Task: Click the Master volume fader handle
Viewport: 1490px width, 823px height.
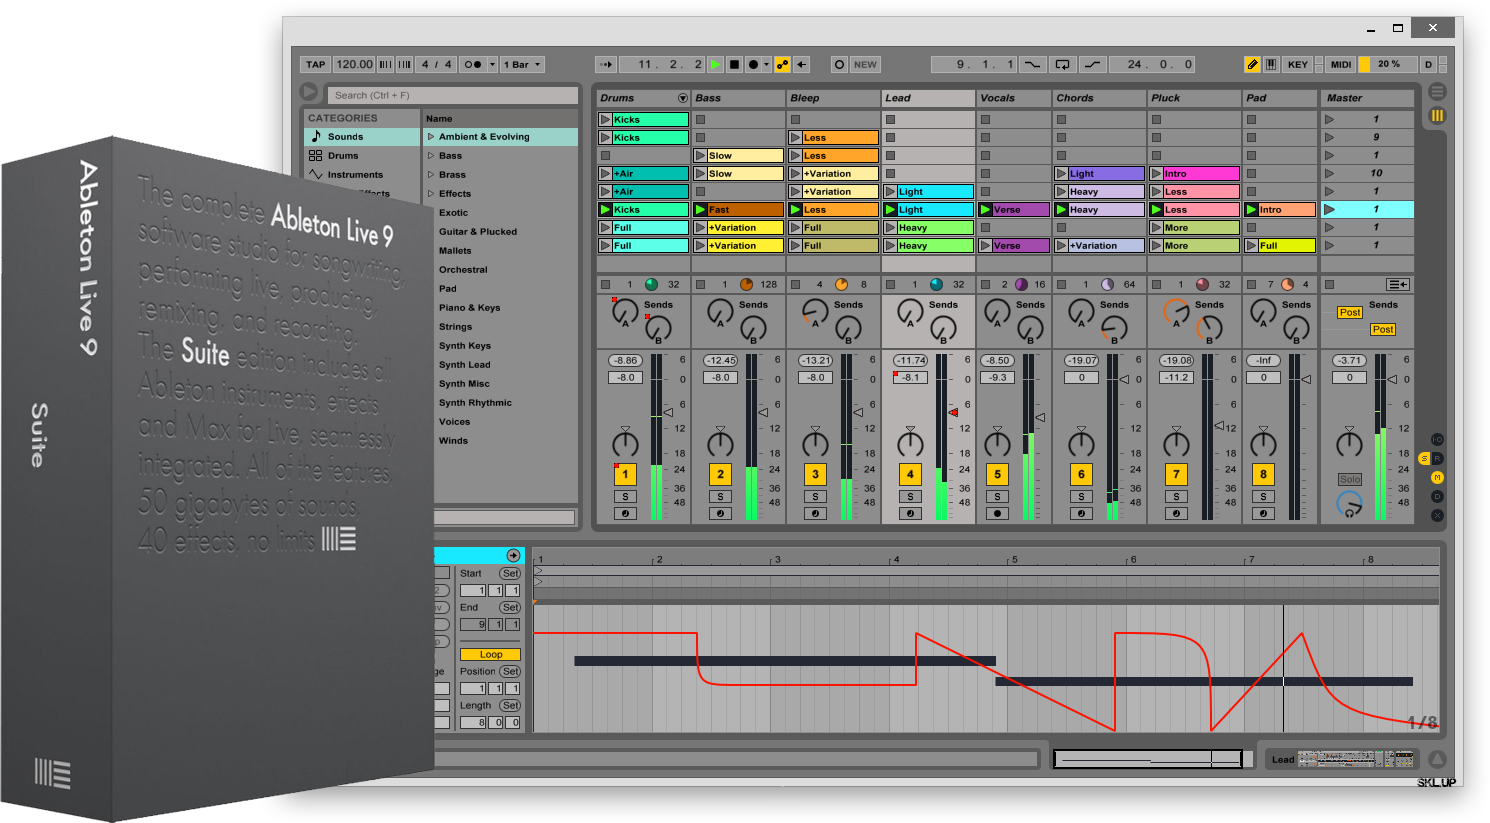Action: pyautogui.click(x=1392, y=379)
